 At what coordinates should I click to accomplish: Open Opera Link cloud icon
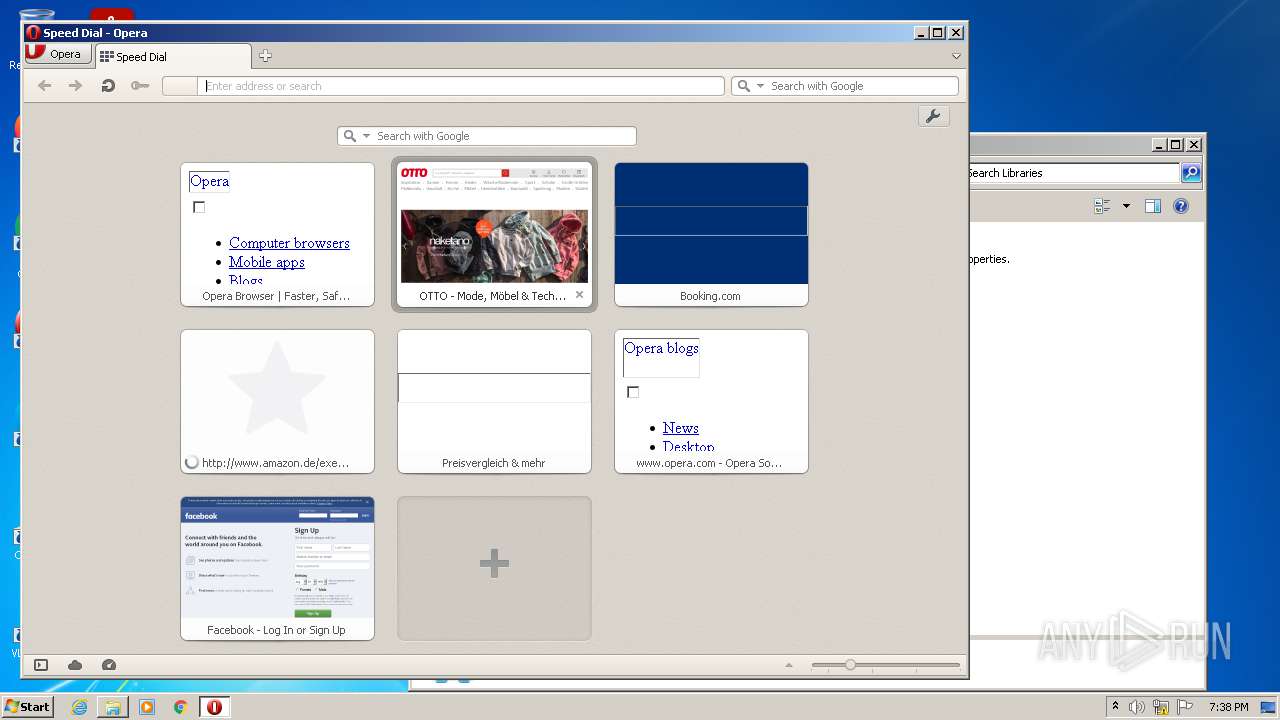click(75, 665)
